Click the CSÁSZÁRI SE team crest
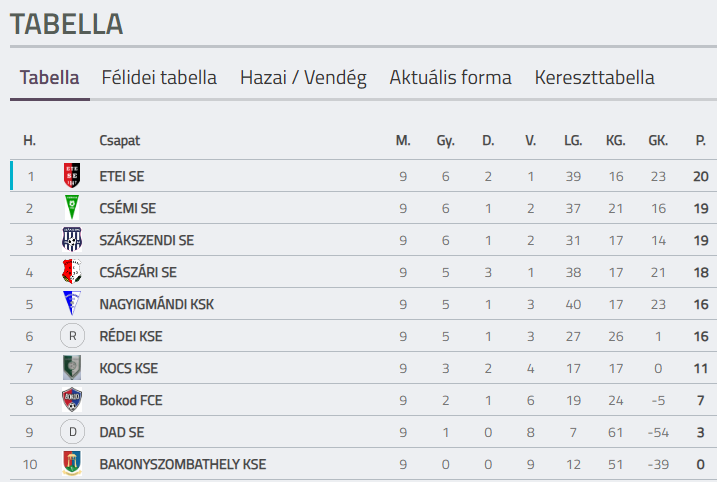This screenshot has width=717, height=482. point(70,272)
